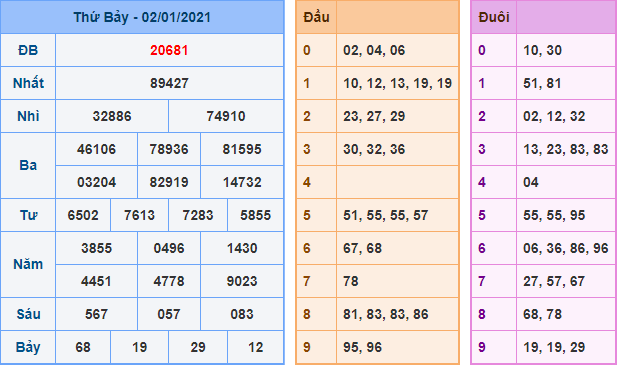Image resolution: width=619 pixels, height=365 pixels.
Task: Select the Năm prize label
Action: [28, 264]
